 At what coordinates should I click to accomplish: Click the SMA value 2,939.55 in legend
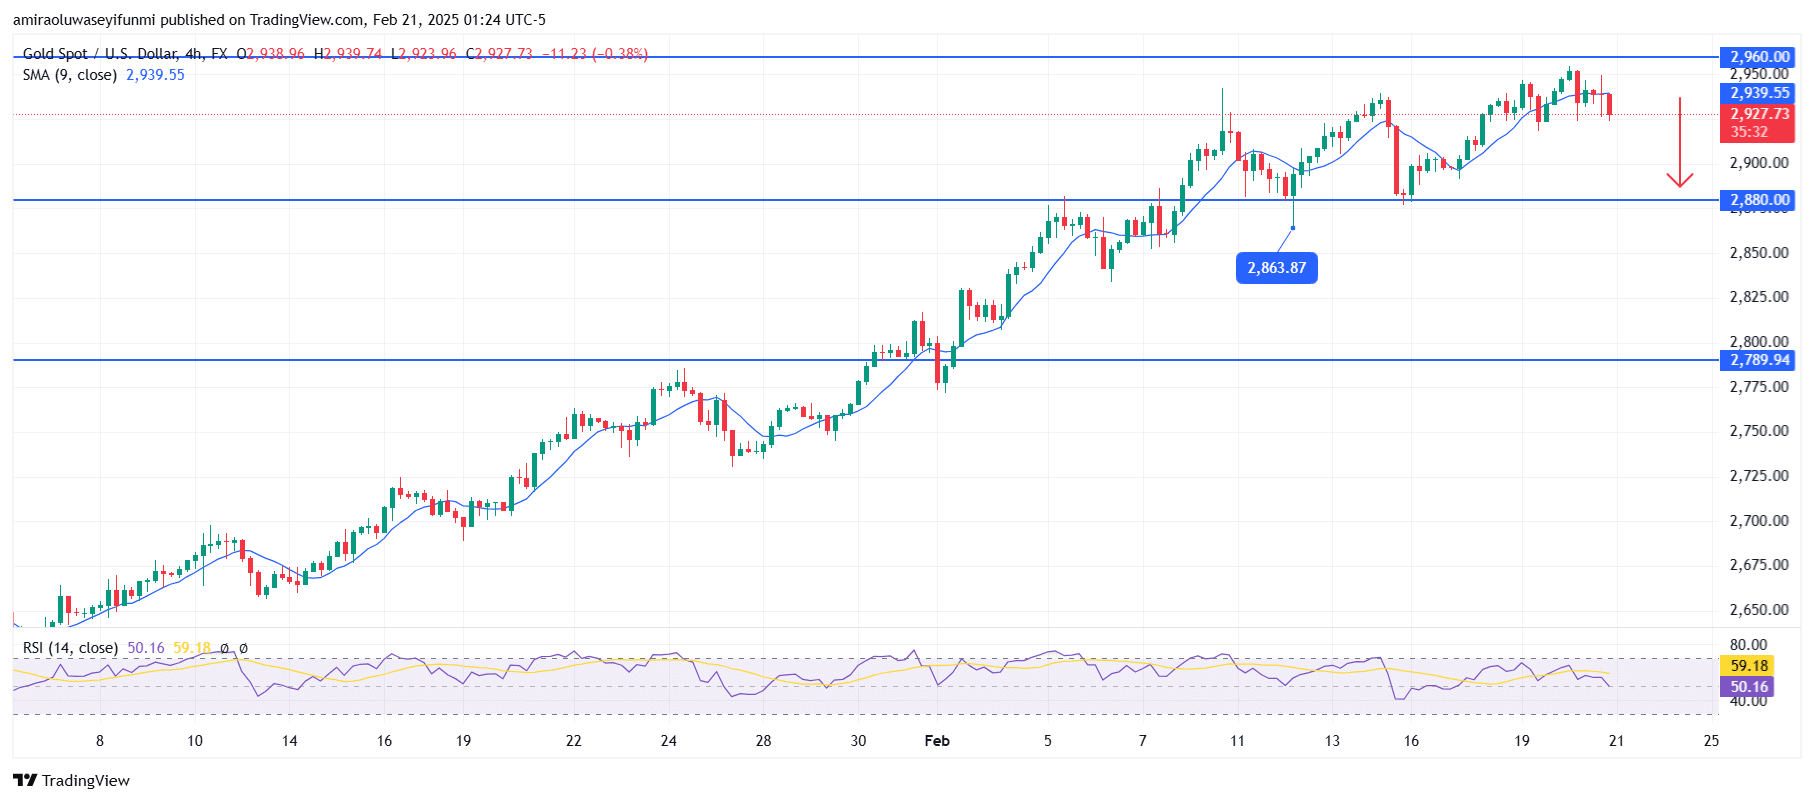pyautogui.click(x=155, y=75)
